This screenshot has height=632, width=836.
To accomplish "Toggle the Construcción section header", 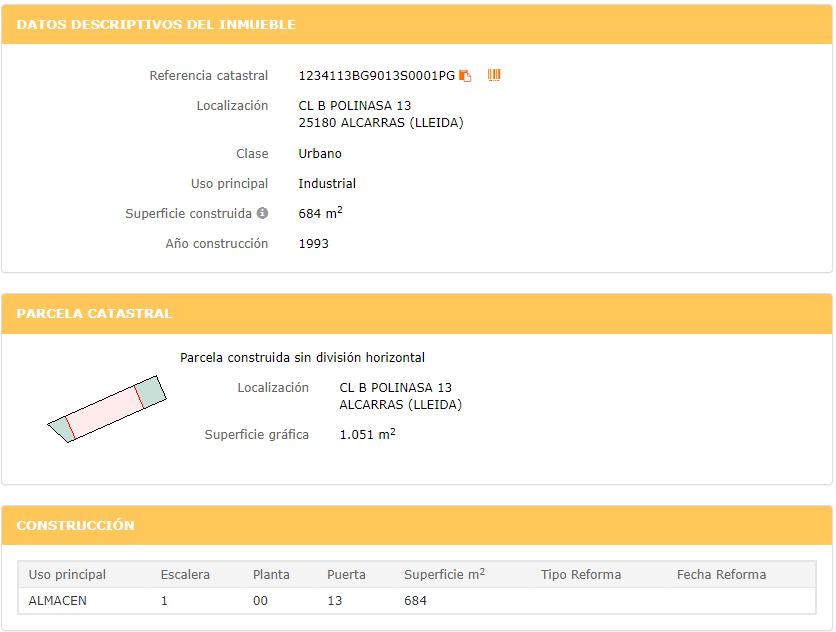I will click(417, 526).
